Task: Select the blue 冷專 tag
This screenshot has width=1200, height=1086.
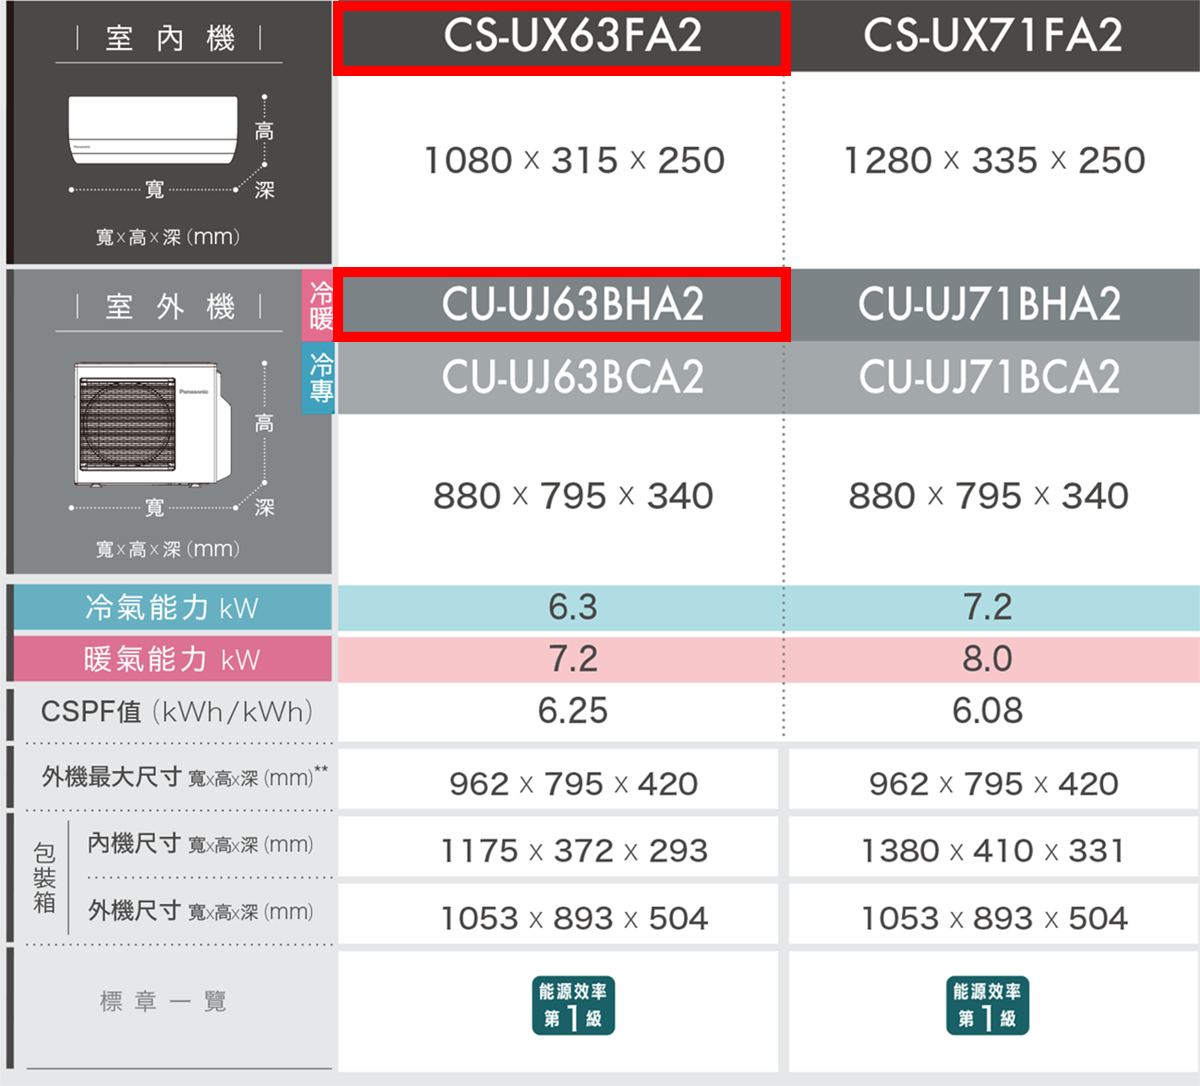Action: click(320, 378)
